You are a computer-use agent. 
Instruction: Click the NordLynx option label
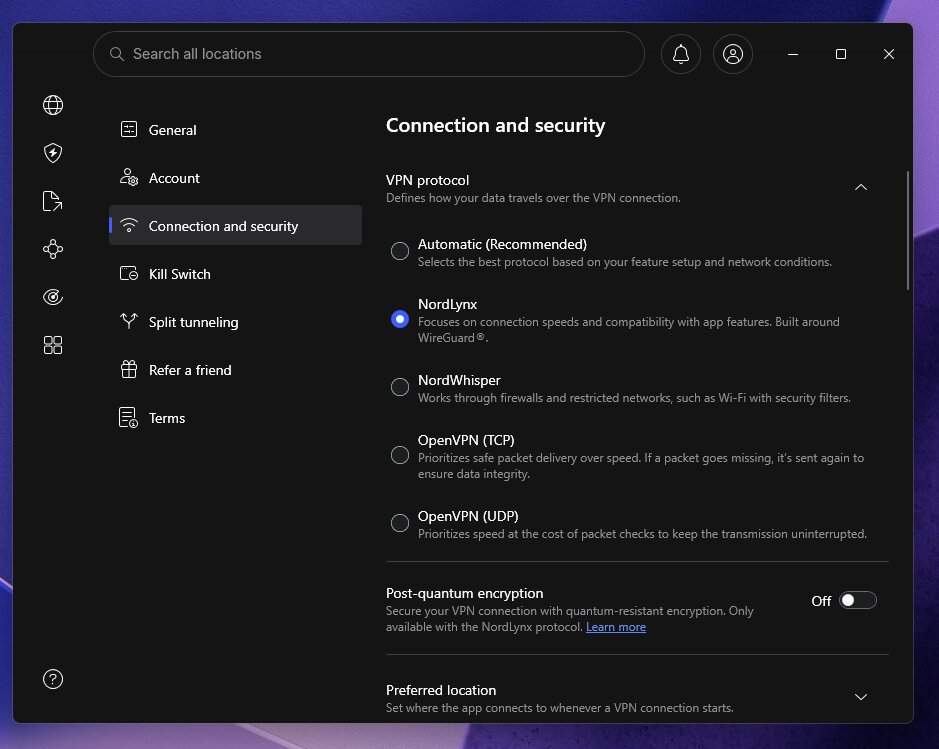447,304
